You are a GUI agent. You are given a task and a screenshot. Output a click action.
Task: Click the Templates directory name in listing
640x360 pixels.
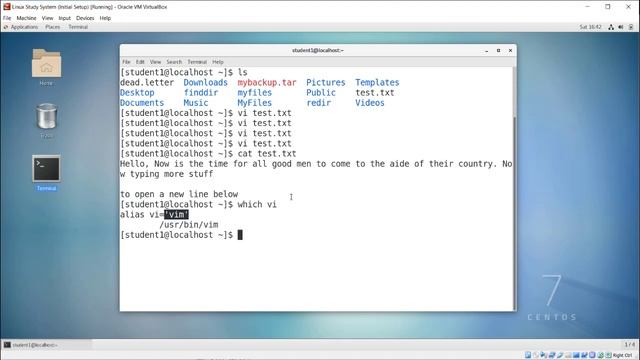[x=377, y=82]
